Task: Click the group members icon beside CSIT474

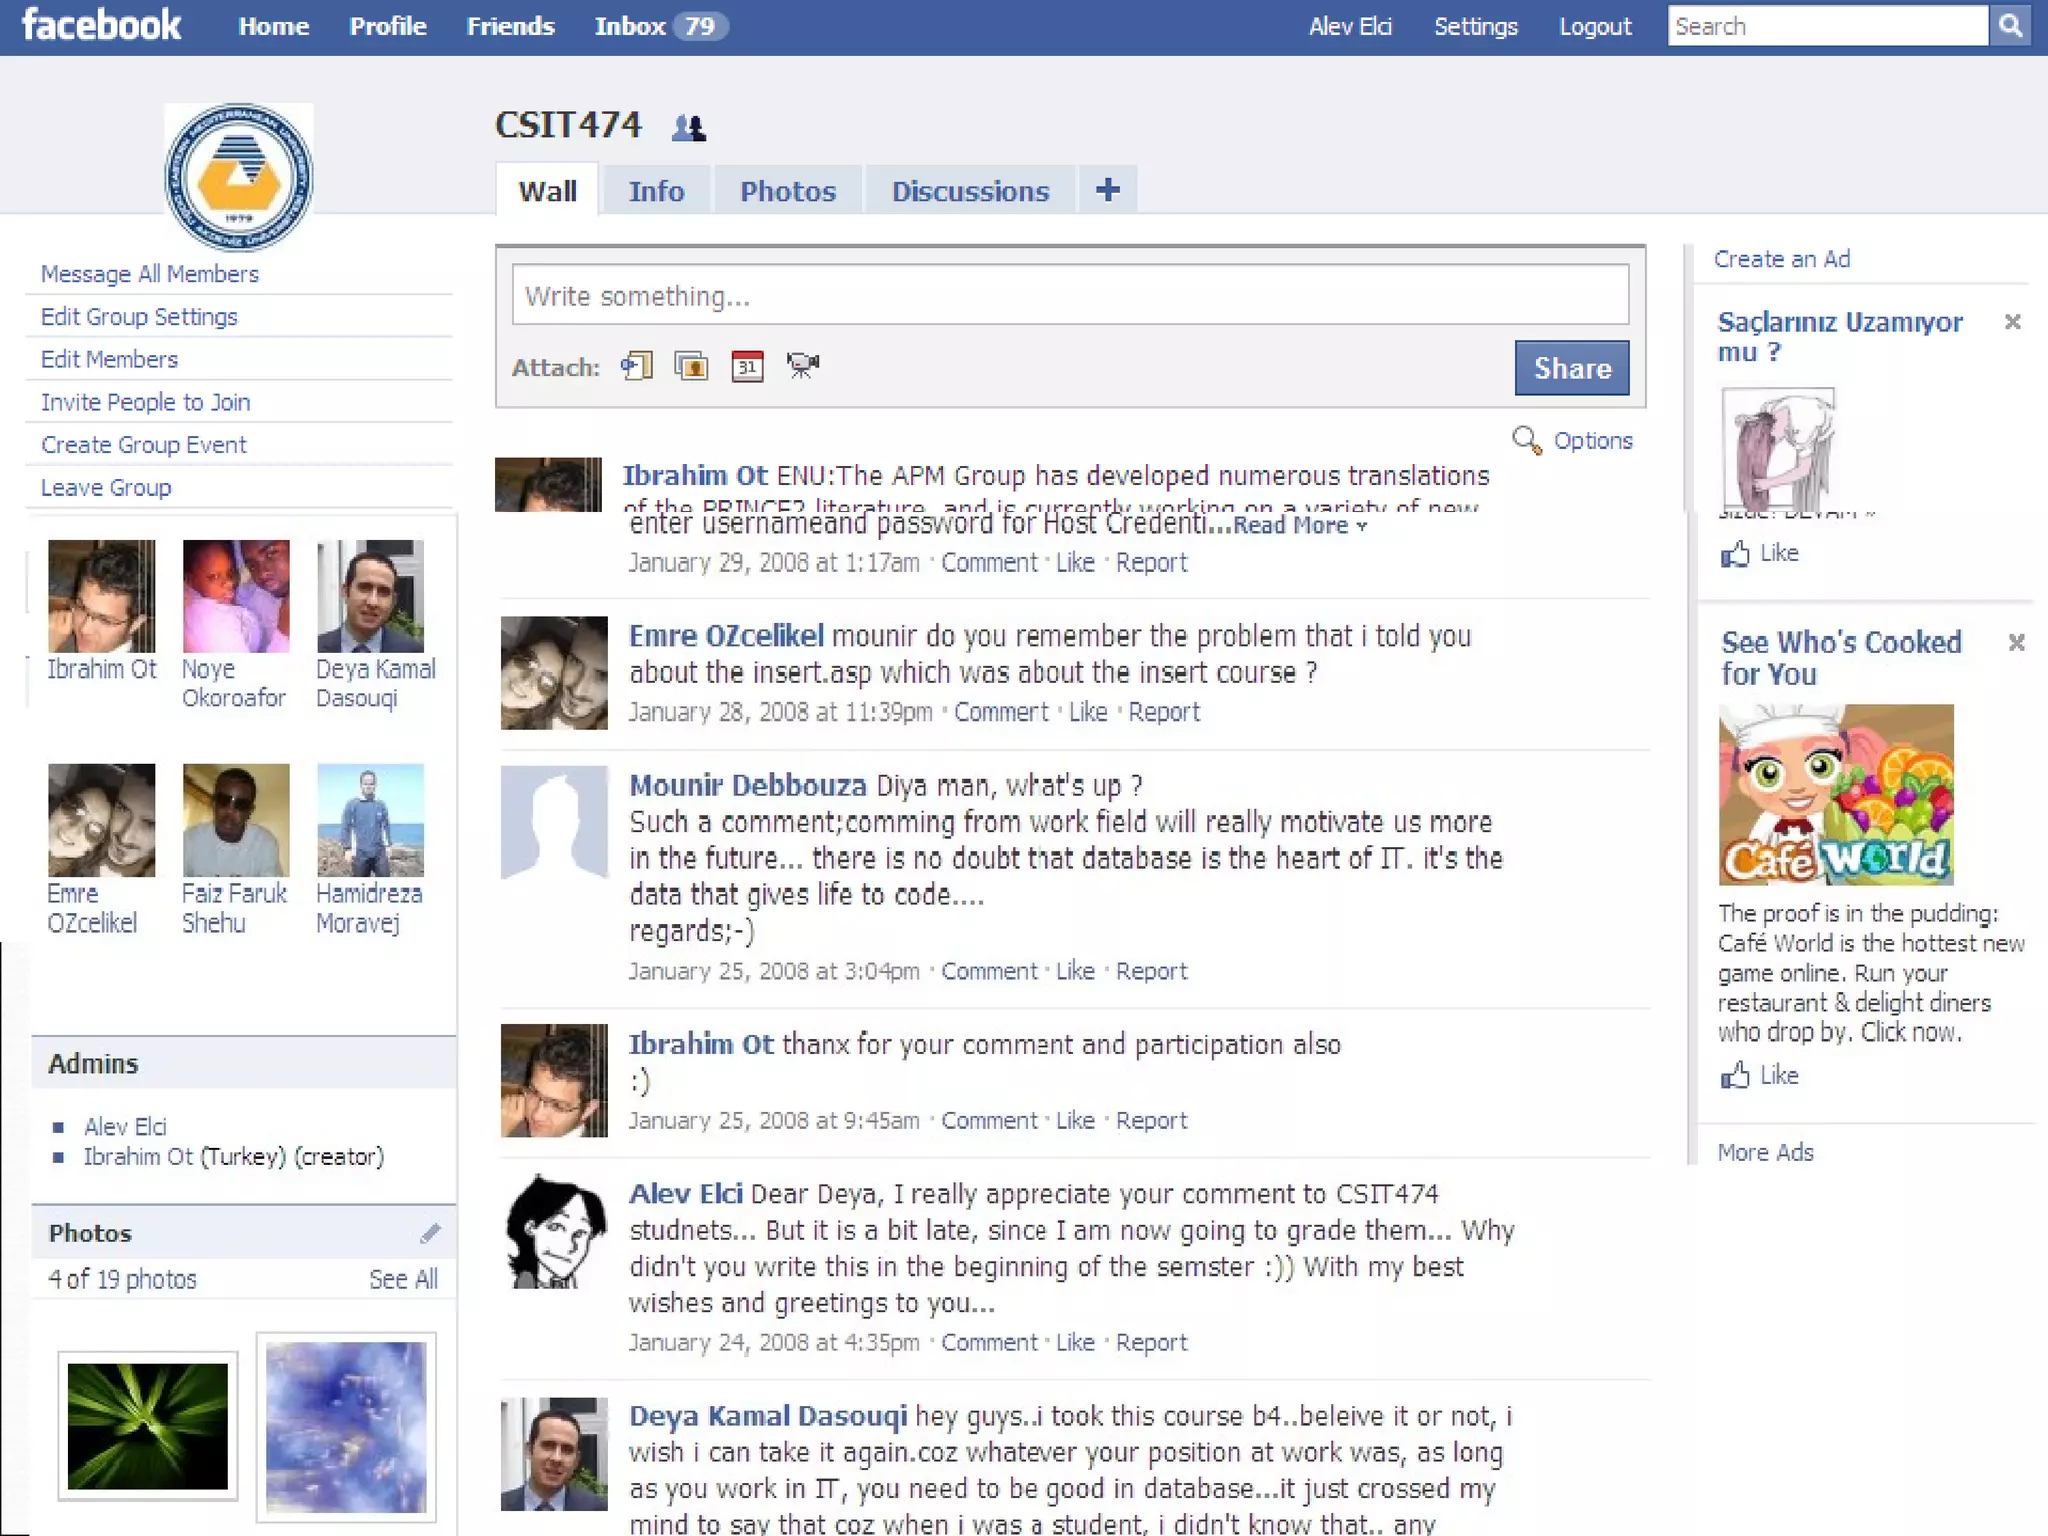Action: [689, 127]
